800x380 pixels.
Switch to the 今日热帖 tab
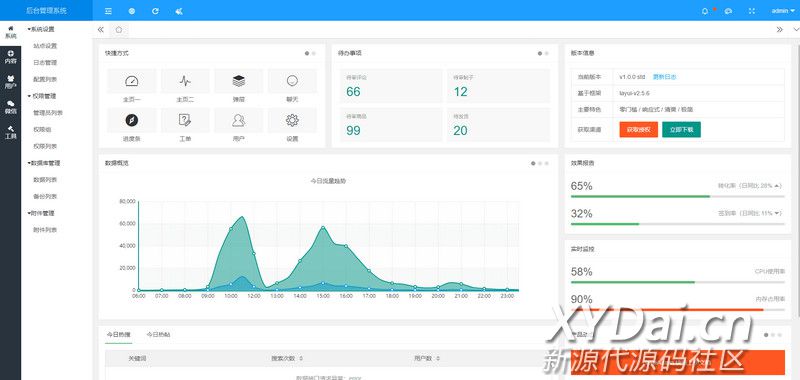[x=158, y=335]
